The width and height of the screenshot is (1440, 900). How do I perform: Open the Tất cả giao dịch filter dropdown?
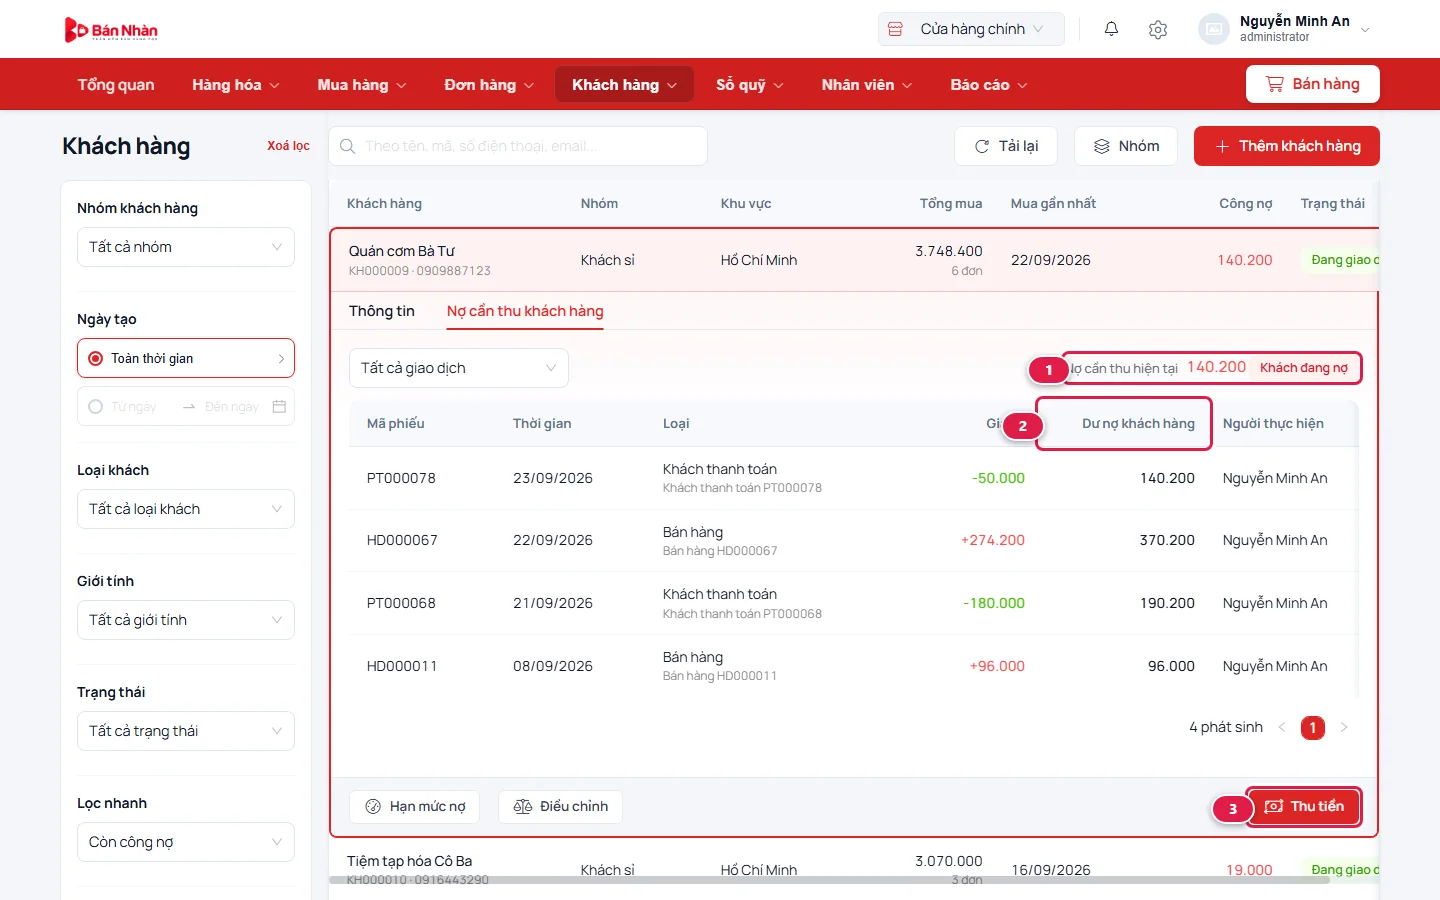[459, 368]
